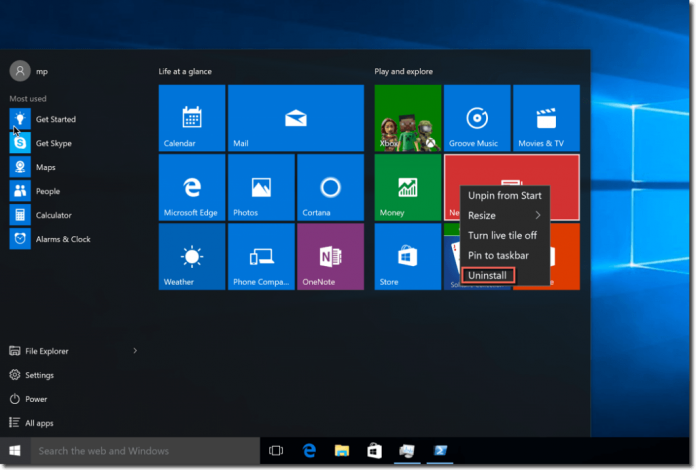
Task: Select Pin to taskbar
Action: point(505,255)
